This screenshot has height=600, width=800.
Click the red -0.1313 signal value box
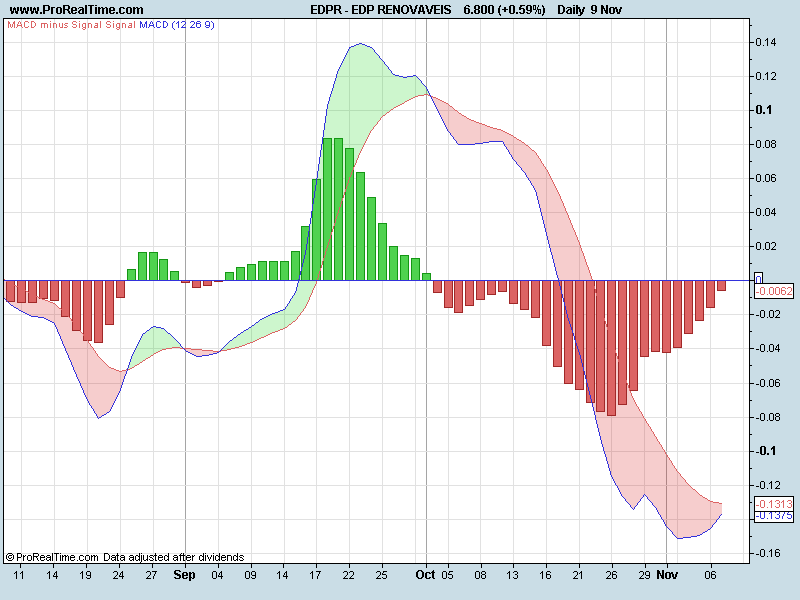tap(774, 504)
